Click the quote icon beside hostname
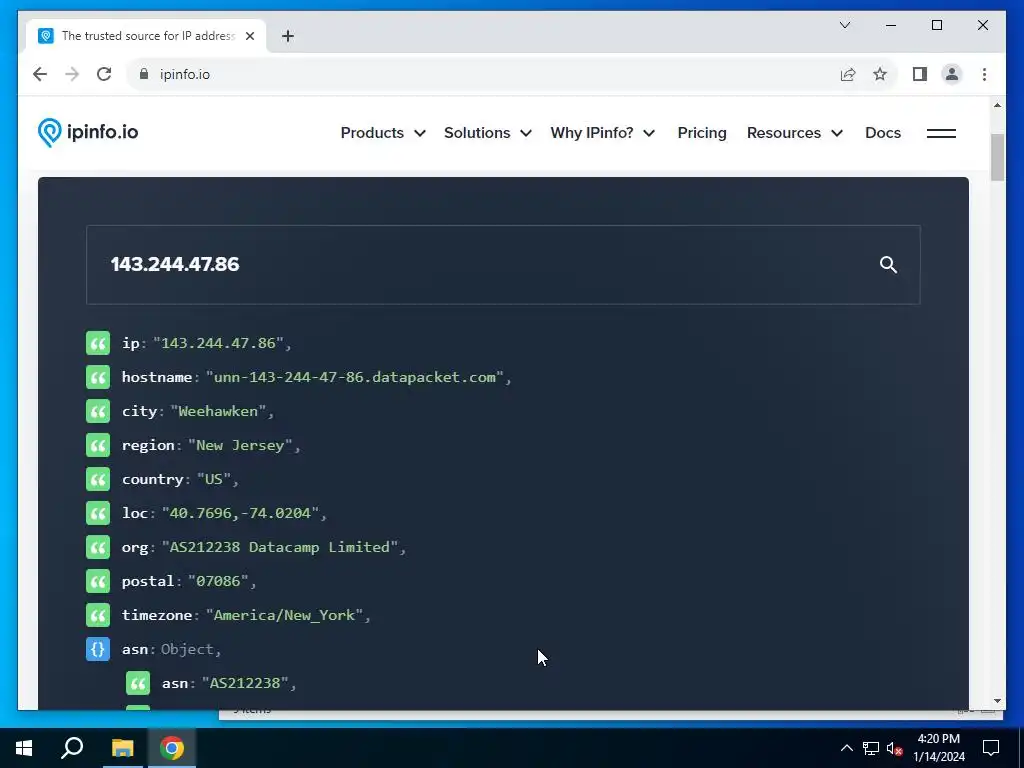This screenshot has height=768, width=1024. 98,377
